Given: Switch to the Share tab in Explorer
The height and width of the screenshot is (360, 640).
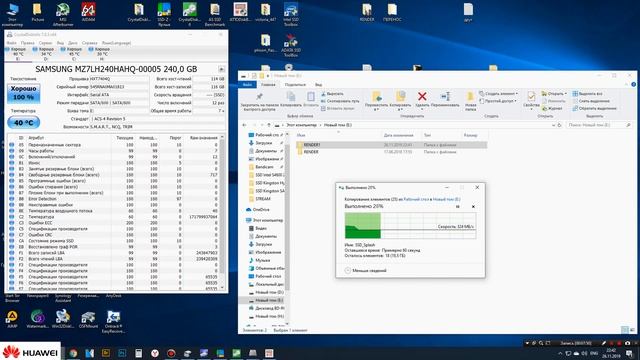Looking at the screenshot, I should coord(295,84).
